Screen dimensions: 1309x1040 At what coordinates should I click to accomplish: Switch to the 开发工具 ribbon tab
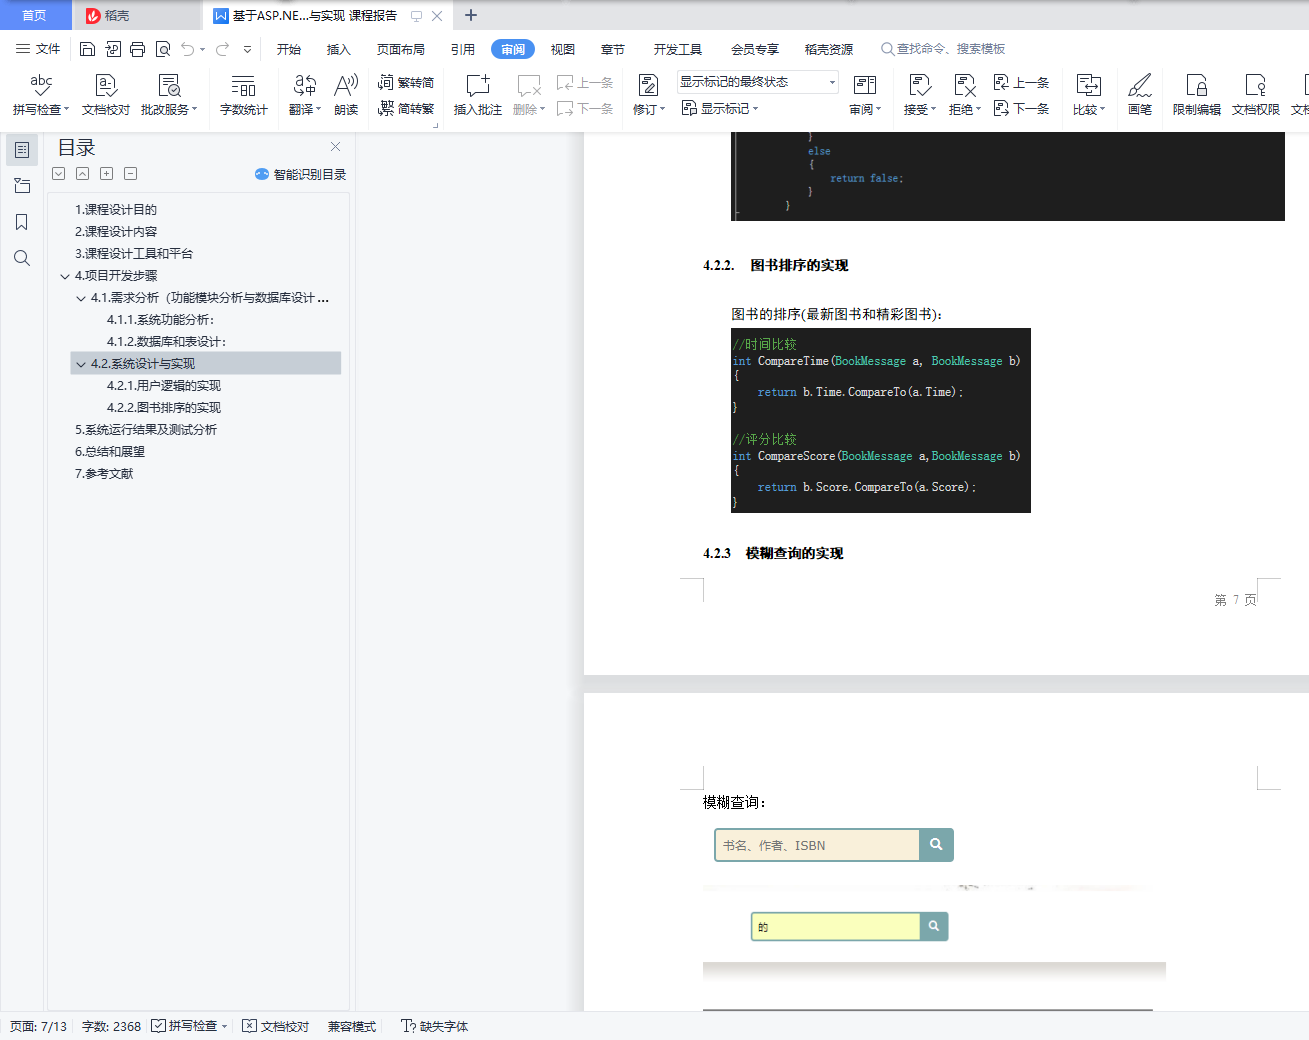[678, 49]
